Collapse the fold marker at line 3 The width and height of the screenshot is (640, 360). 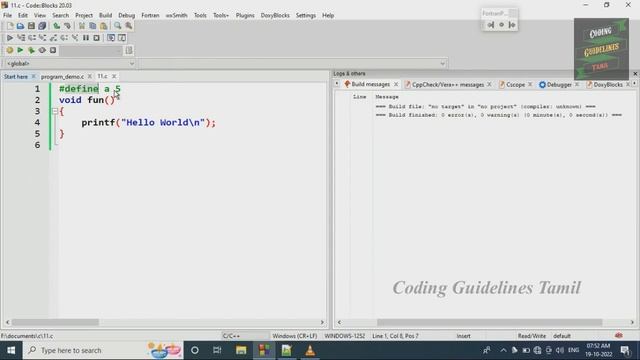point(55,111)
